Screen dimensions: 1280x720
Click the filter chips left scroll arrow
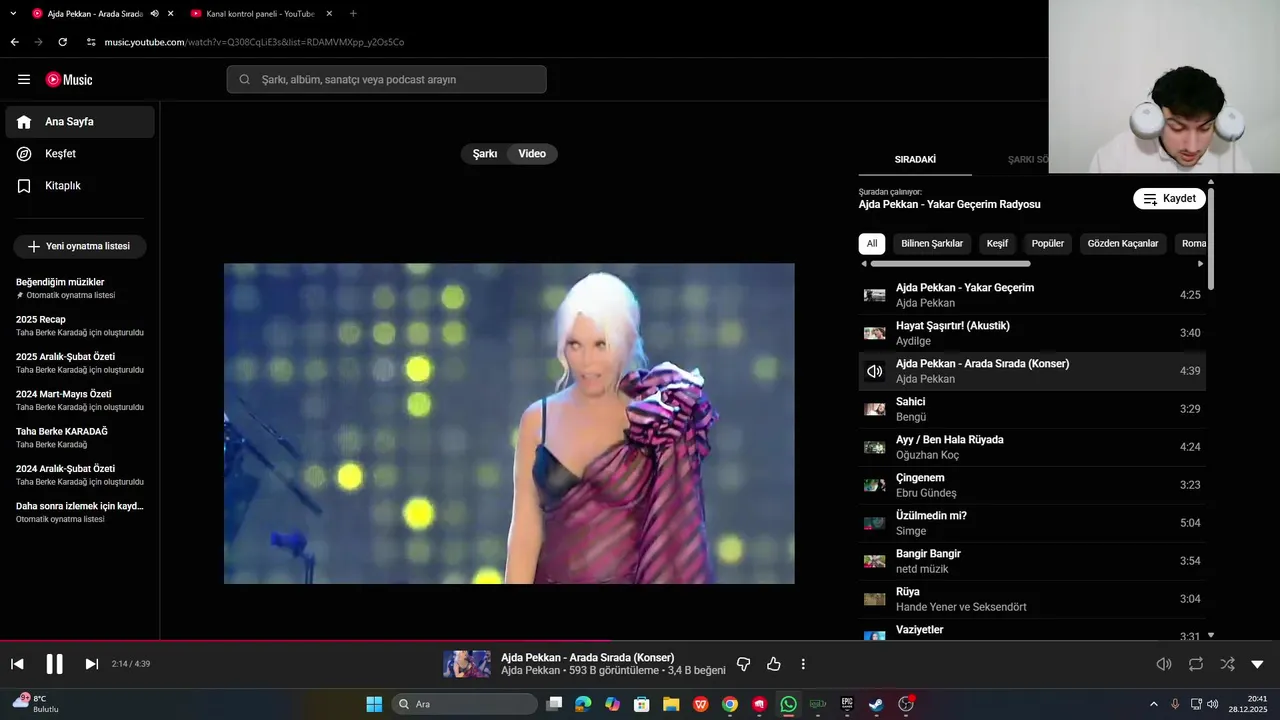pyautogui.click(x=864, y=264)
